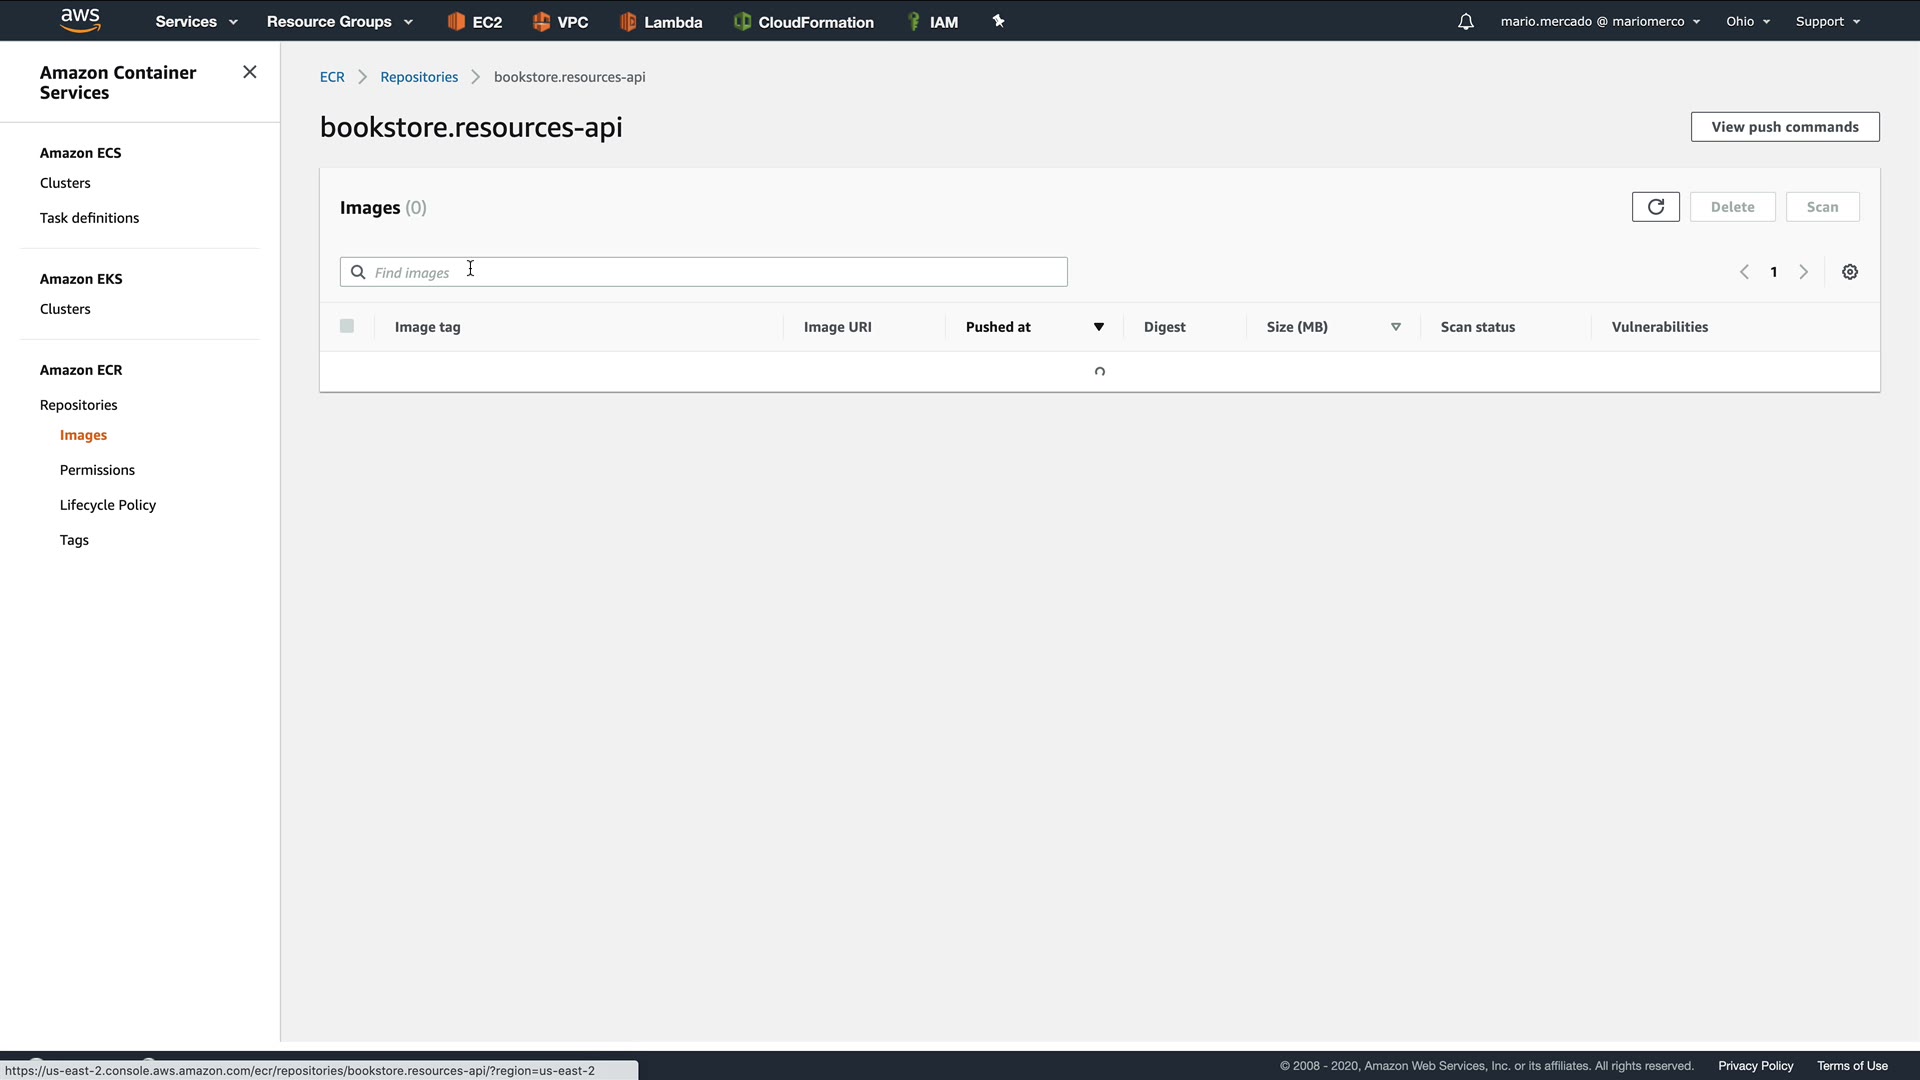Screen dimensions: 1920x1080
Task: Click View push commands button
Action: 1784,127
